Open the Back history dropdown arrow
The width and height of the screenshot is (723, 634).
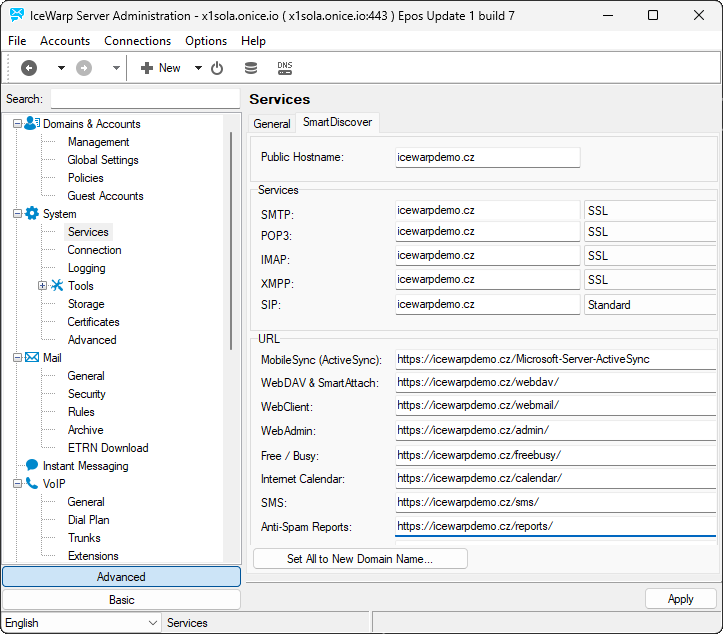click(x=61, y=68)
